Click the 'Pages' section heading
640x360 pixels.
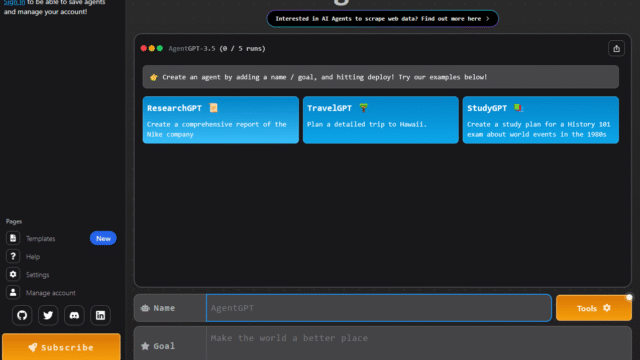tap(14, 221)
